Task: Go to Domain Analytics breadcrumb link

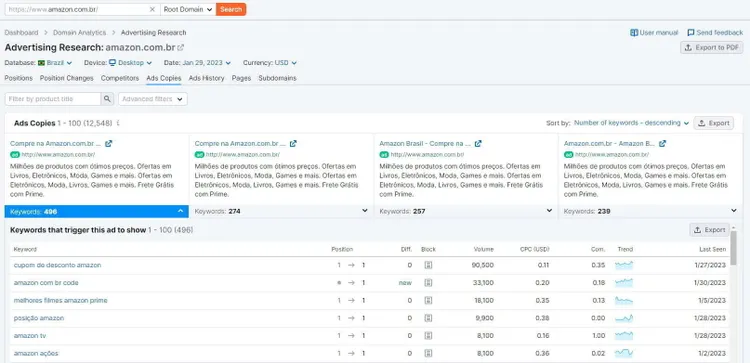Action: click(79, 33)
